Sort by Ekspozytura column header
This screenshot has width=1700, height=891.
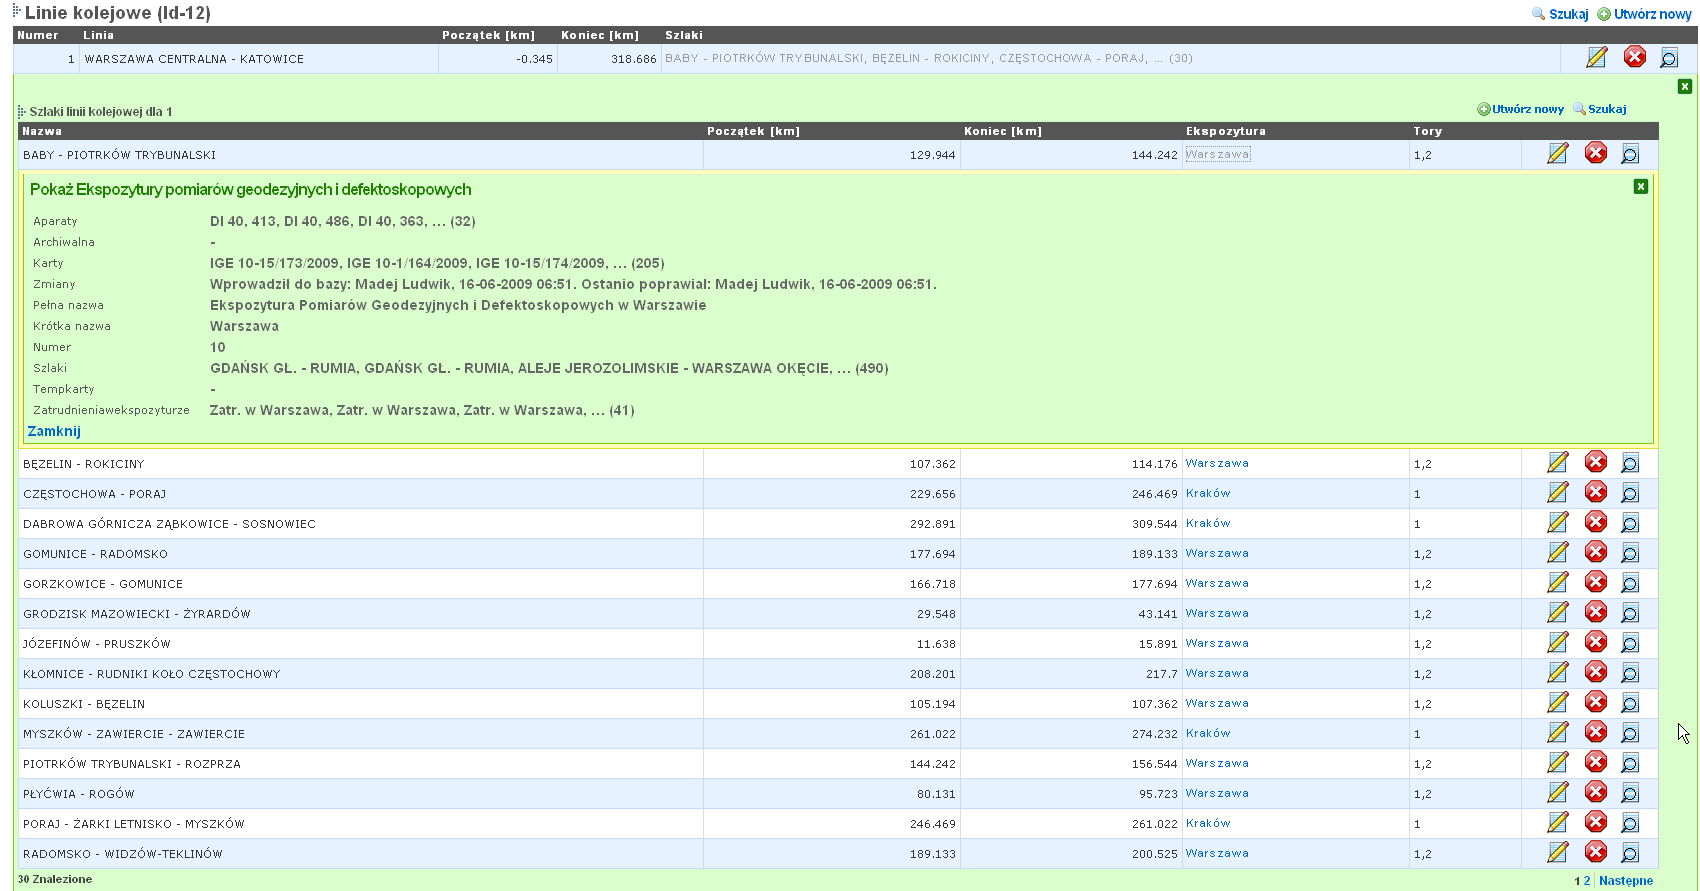(1225, 131)
